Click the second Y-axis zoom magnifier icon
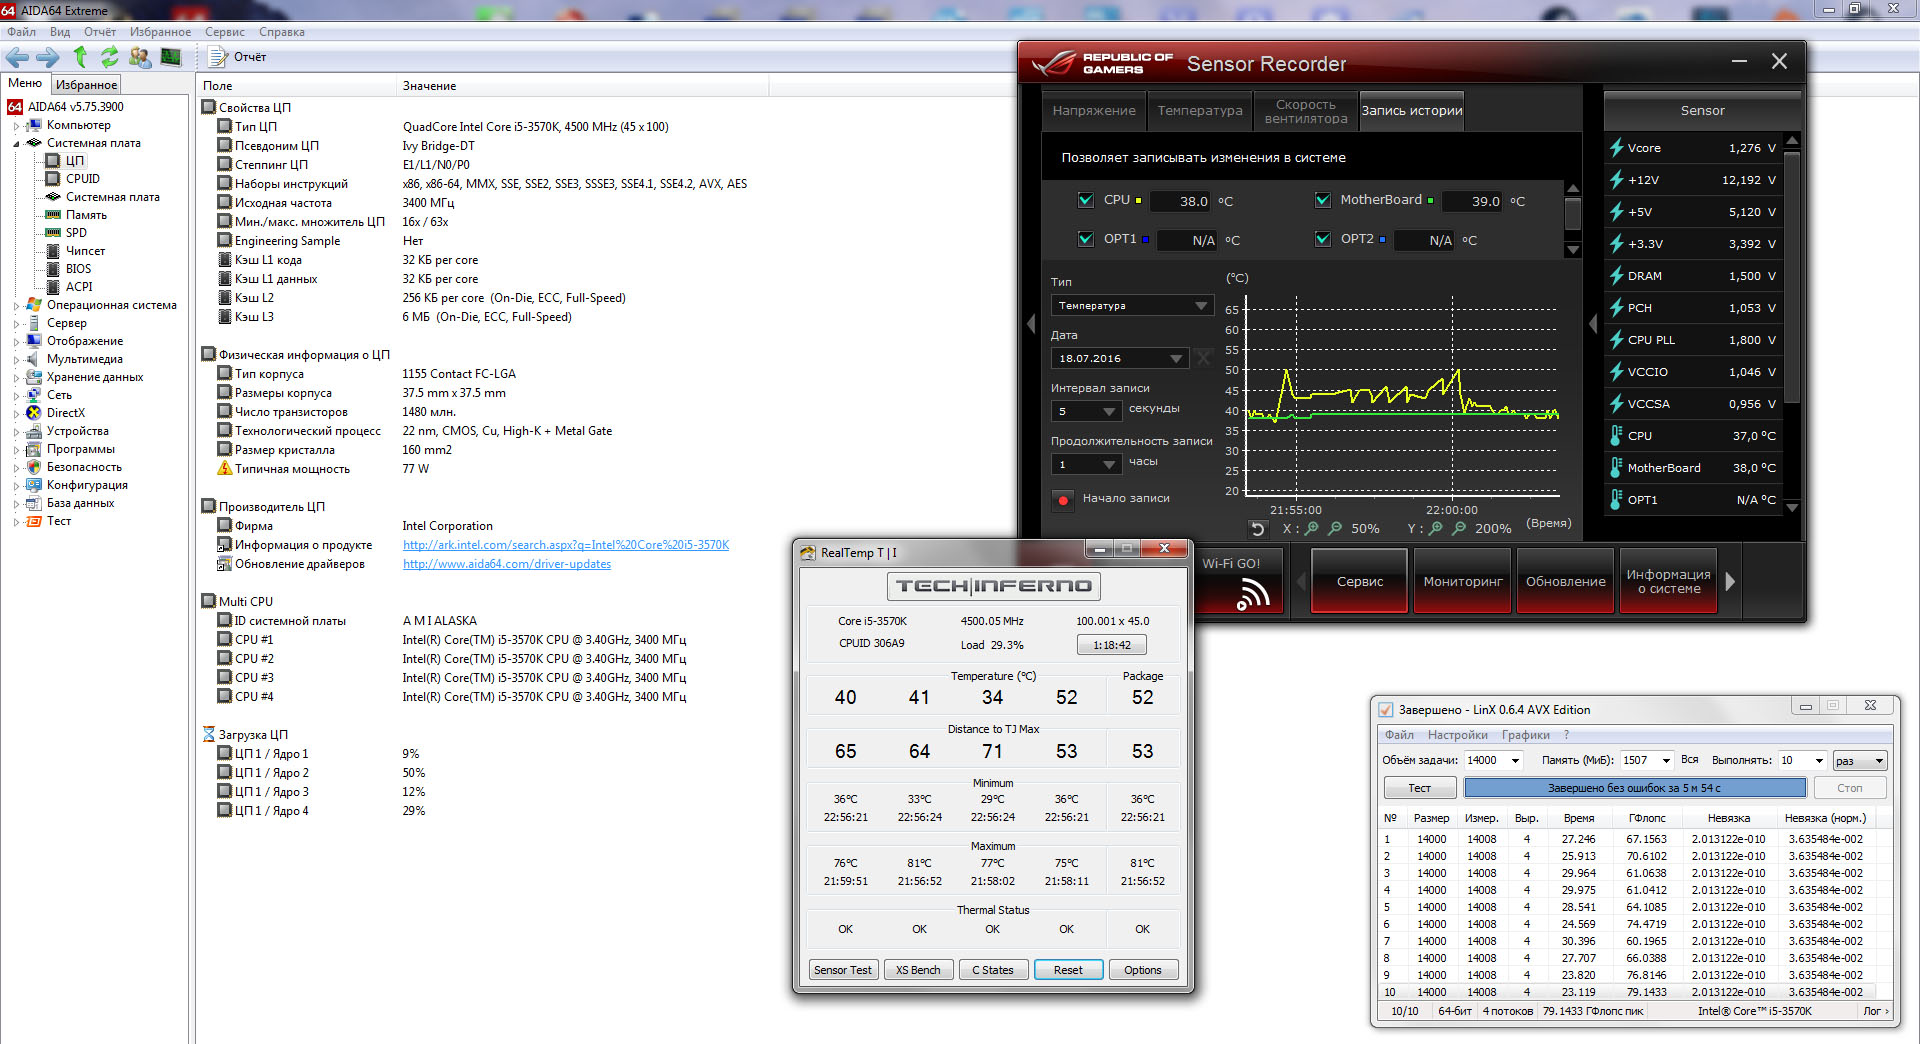Screen dimensions: 1920x1044 [1459, 528]
